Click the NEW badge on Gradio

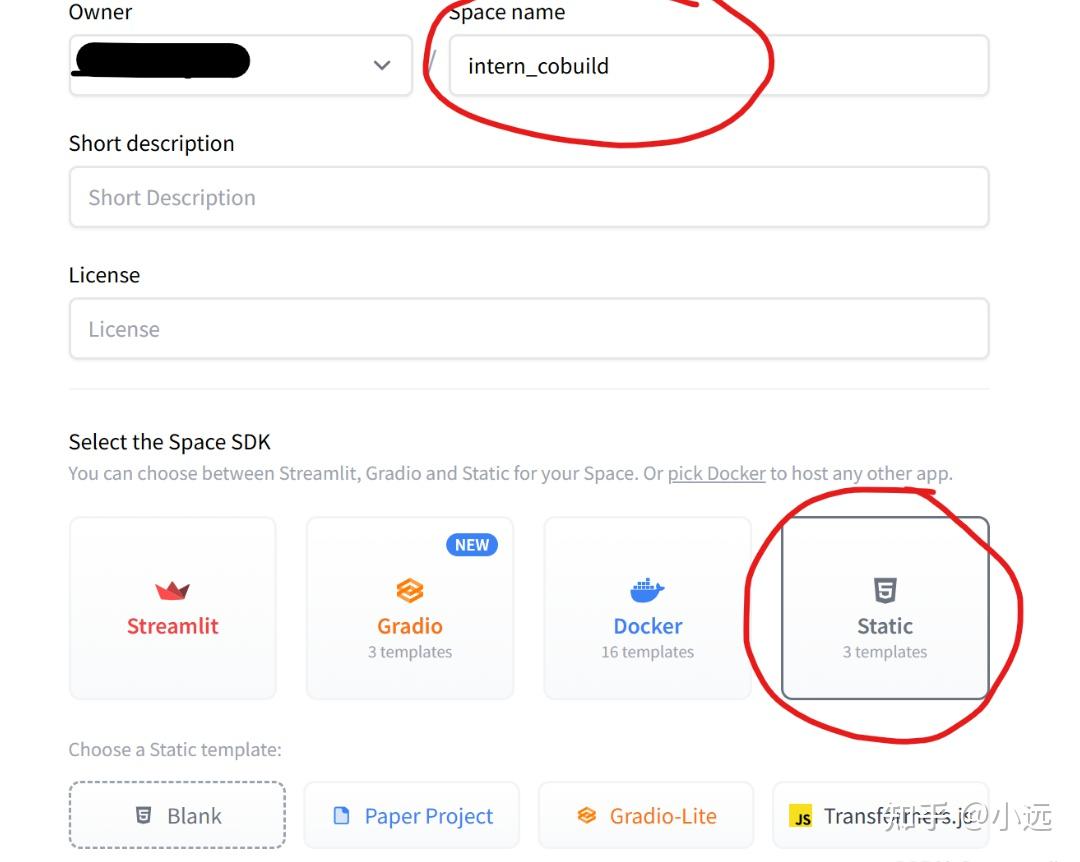472,545
